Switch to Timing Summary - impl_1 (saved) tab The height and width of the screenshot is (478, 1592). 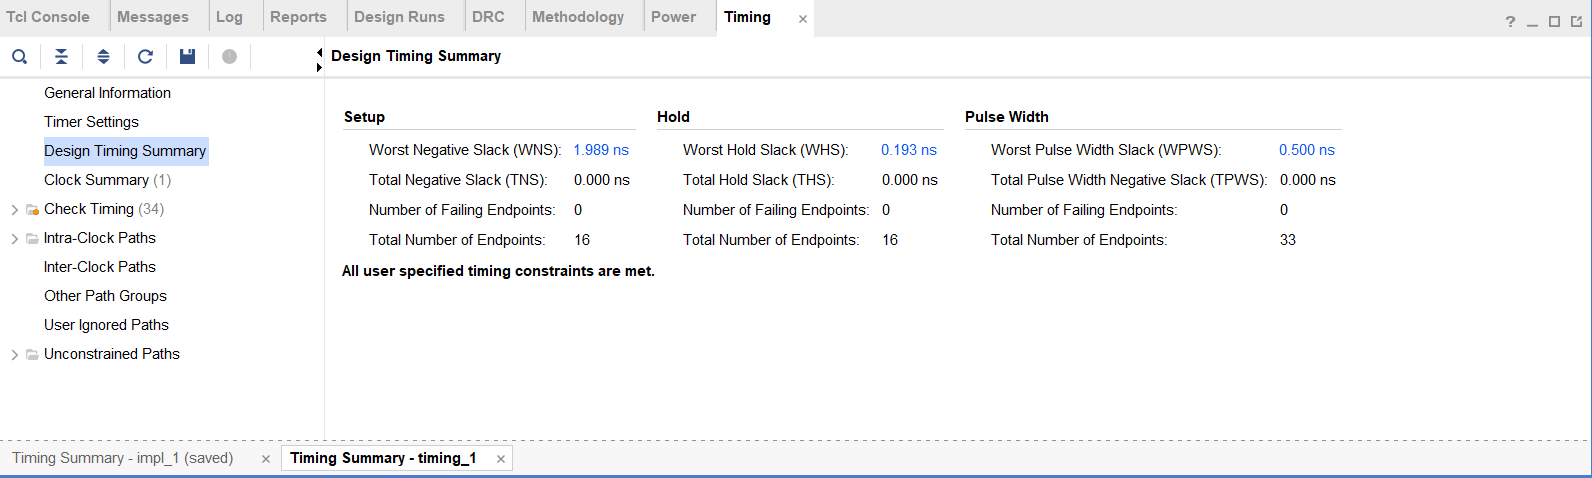[x=122, y=458]
